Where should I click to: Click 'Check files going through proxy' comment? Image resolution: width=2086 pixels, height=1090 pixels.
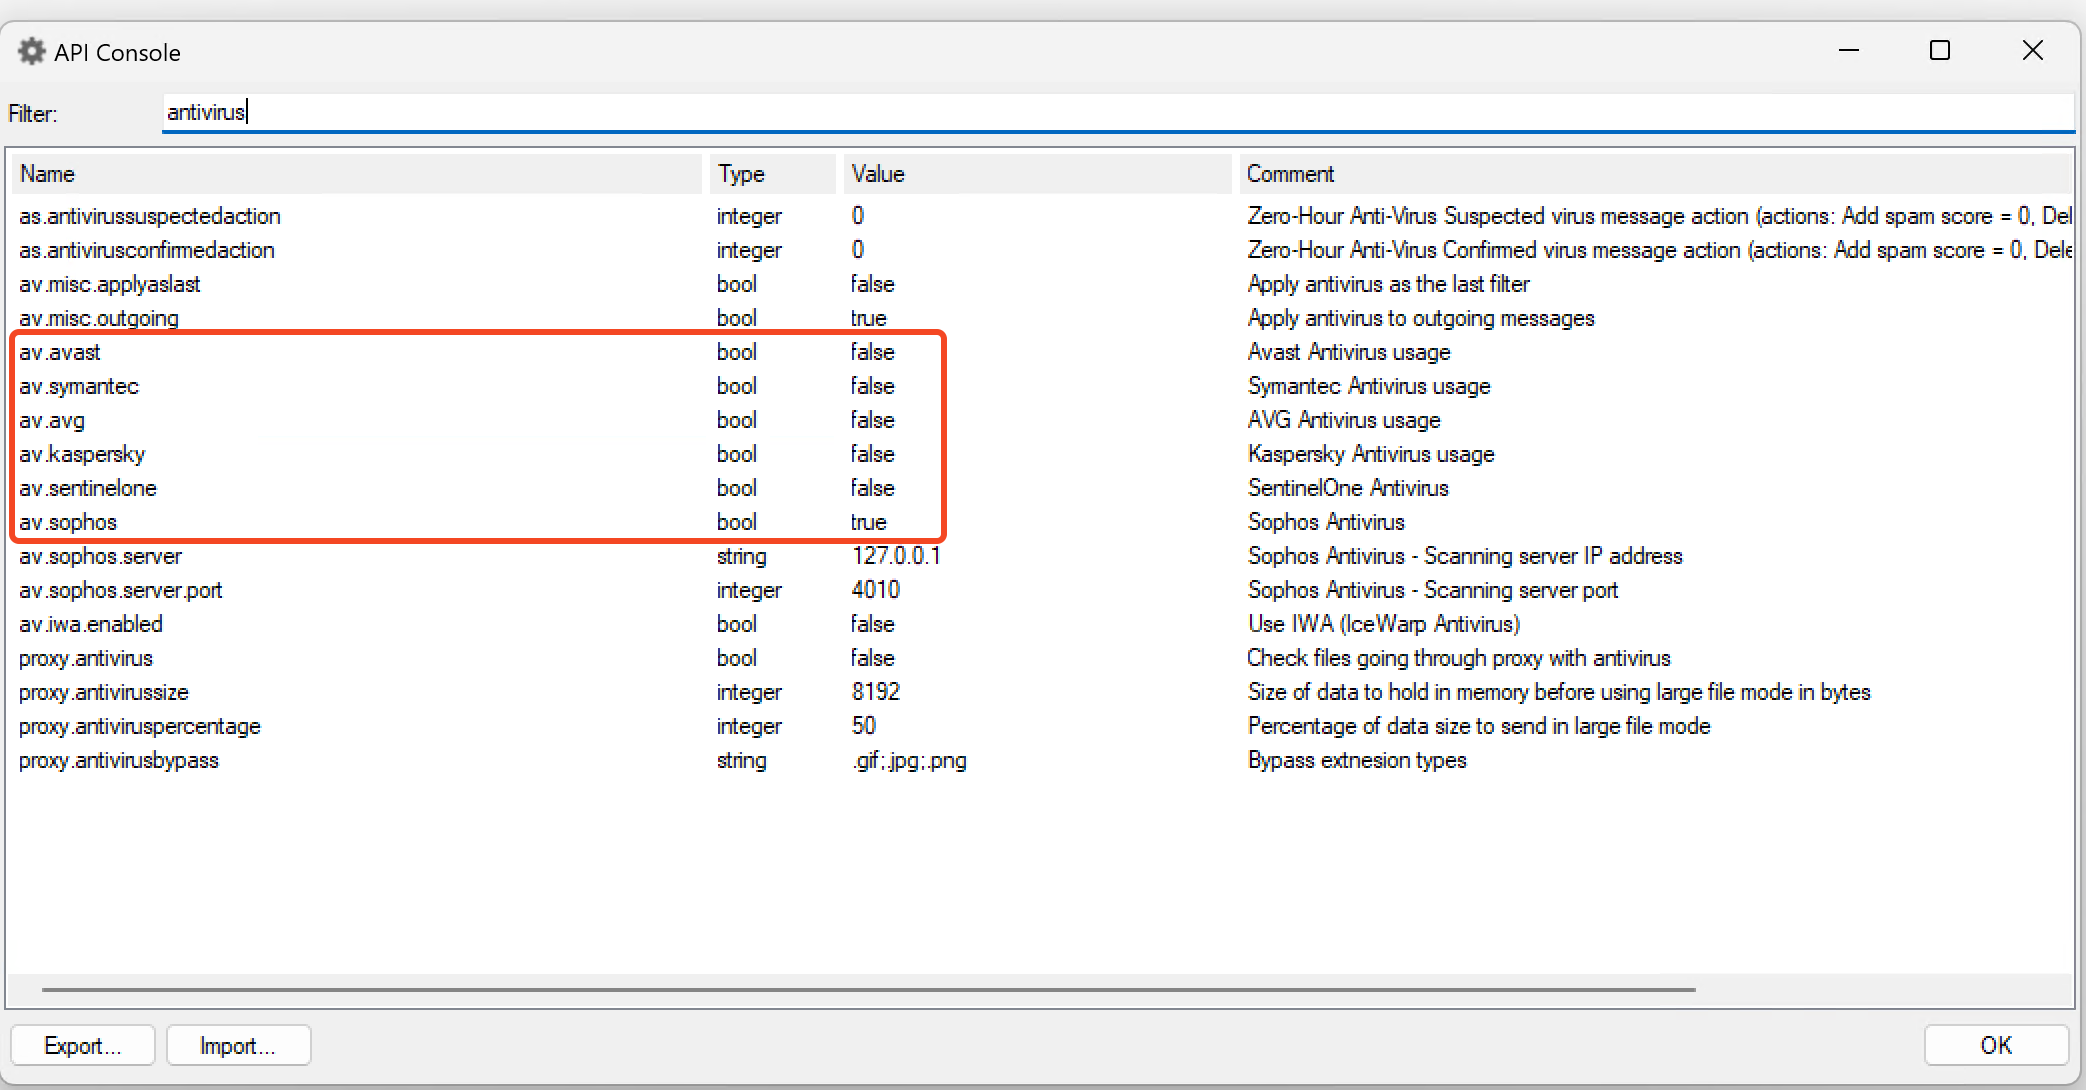pyautogui.click(x=1459, y=658)
